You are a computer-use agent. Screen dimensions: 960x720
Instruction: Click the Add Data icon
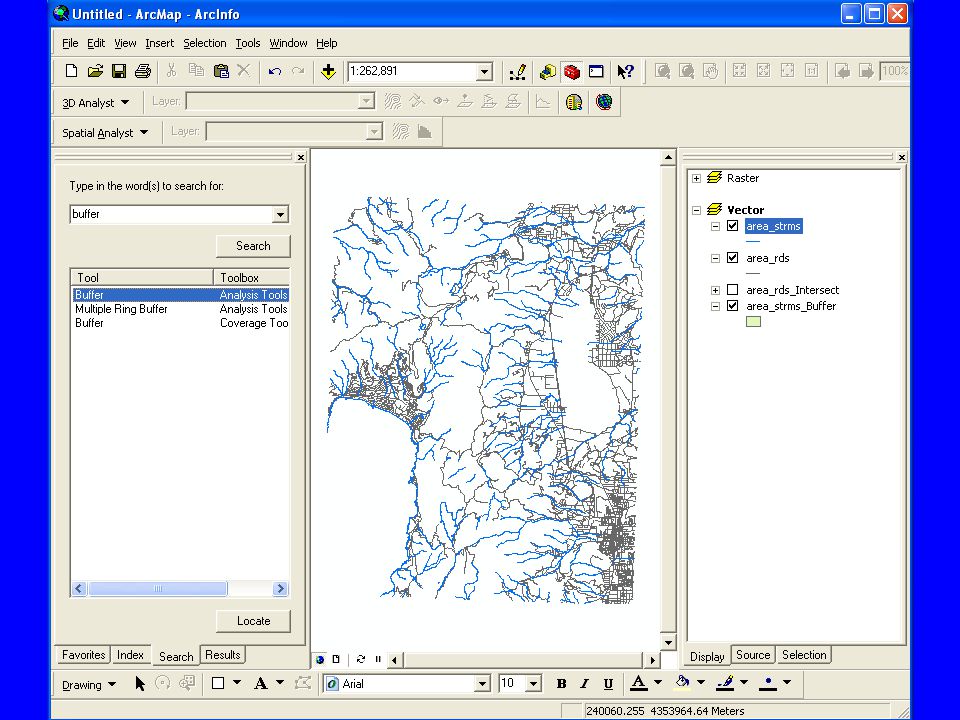(x=328, y=71)
